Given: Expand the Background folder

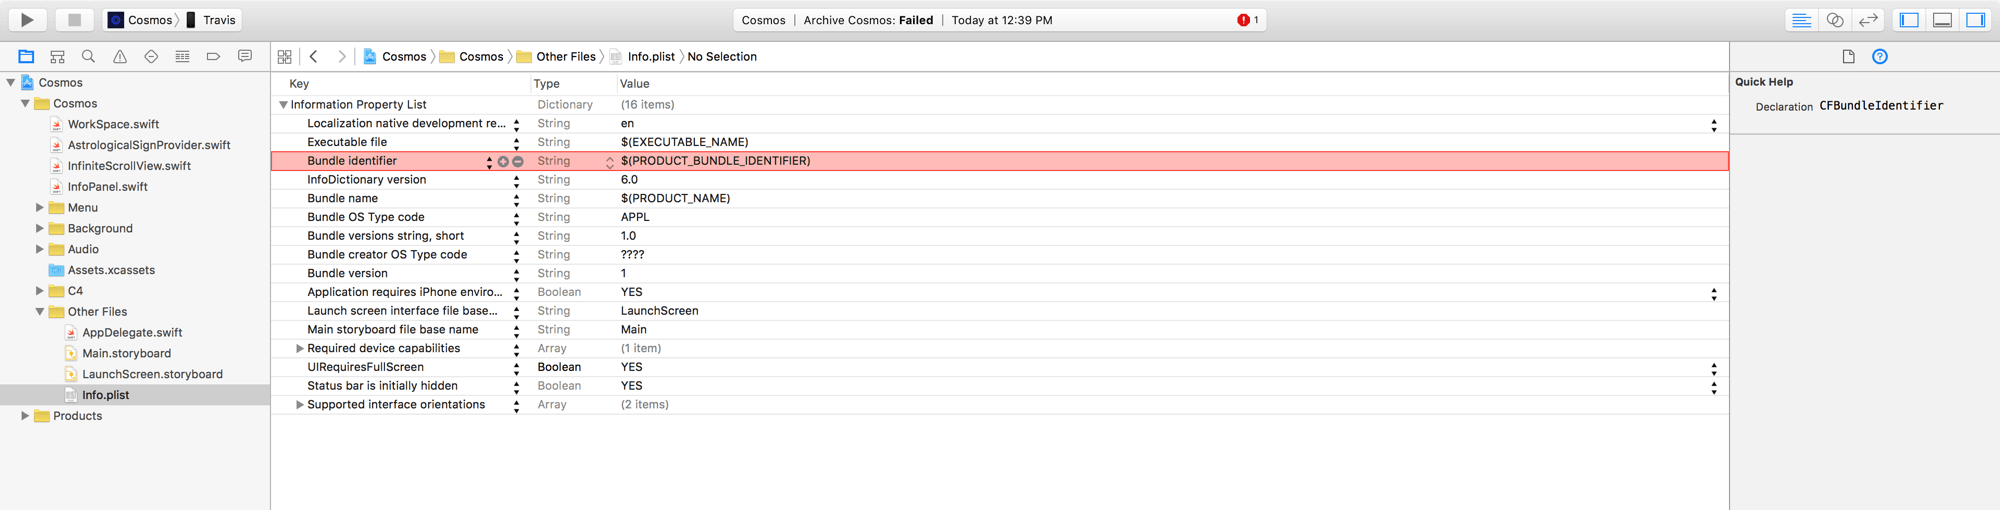Looking at the screenshot, I should click(40, 229).
